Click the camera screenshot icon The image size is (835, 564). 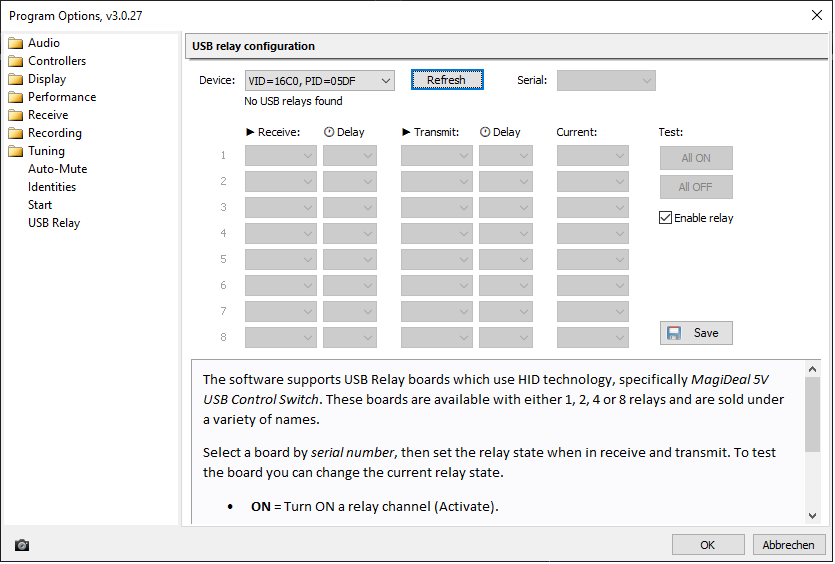click(x=22, y=545)
